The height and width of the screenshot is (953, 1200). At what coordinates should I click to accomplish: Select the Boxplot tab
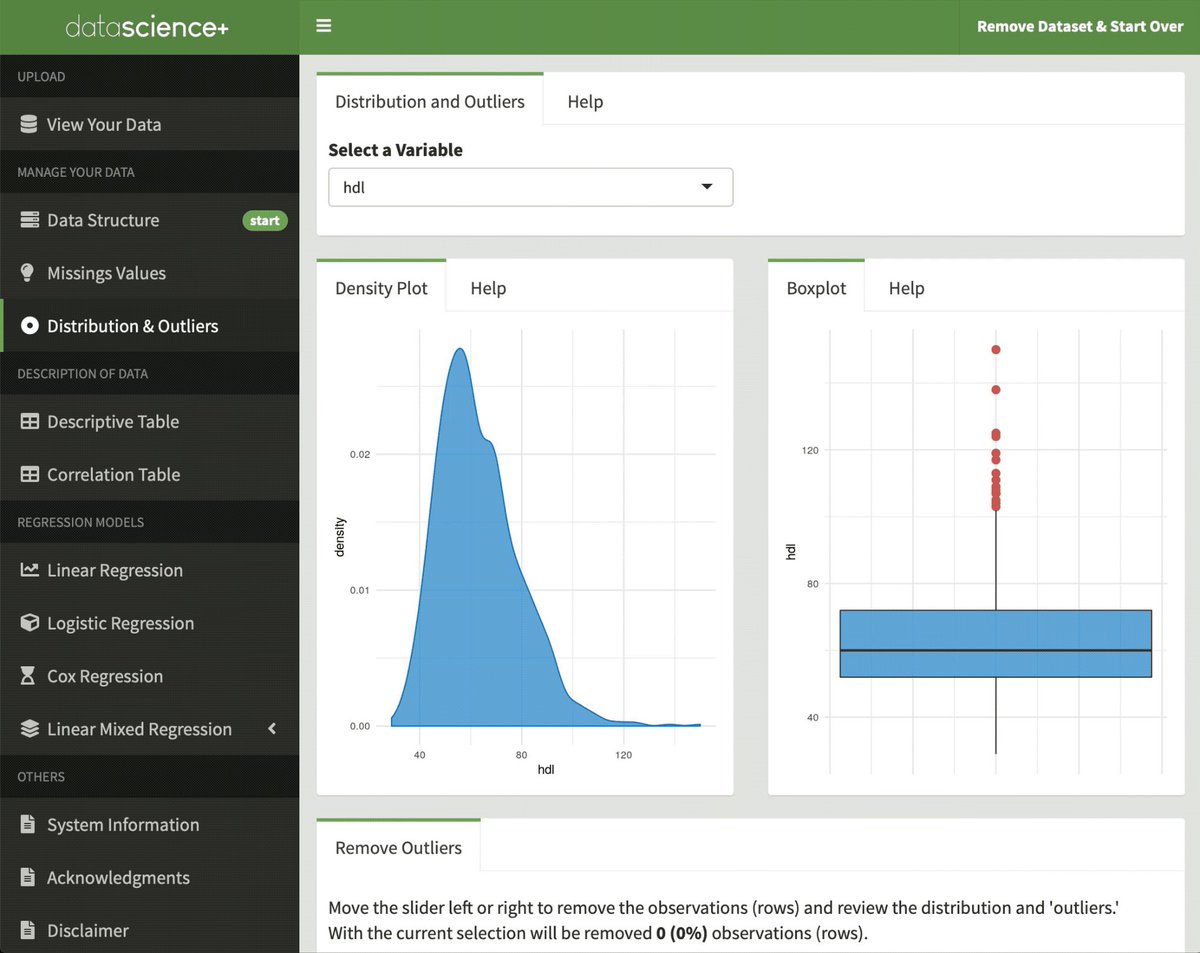(816, 288)
